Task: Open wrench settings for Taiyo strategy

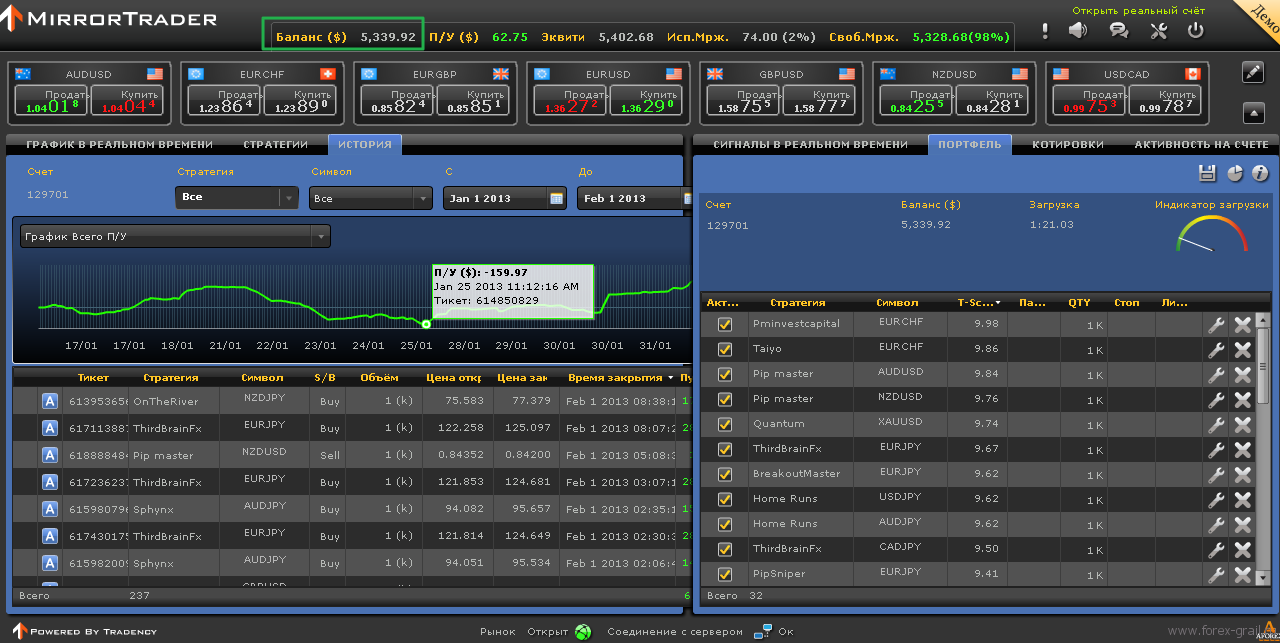Action: coord(1216,349)
